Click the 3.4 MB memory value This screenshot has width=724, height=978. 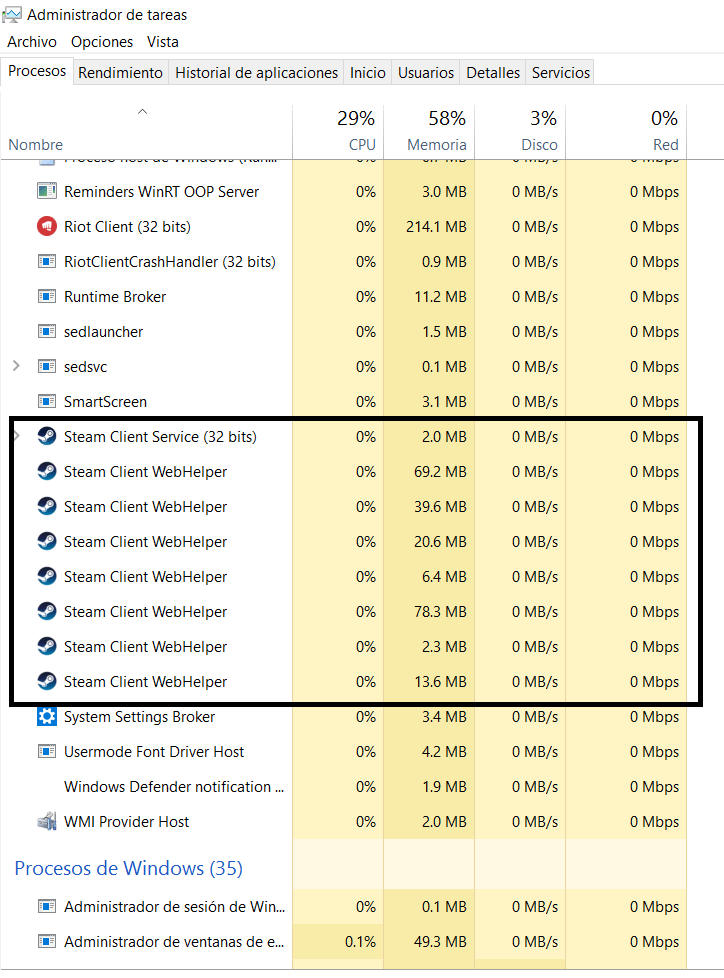(x=444, y=717)
